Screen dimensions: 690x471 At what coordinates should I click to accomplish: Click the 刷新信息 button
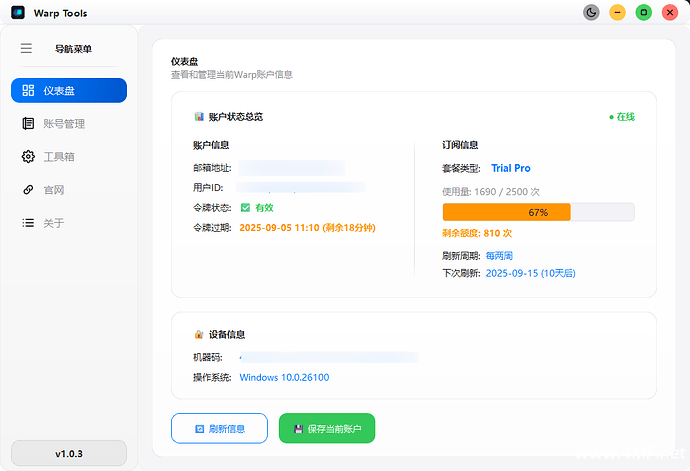(x=219, y=428)
